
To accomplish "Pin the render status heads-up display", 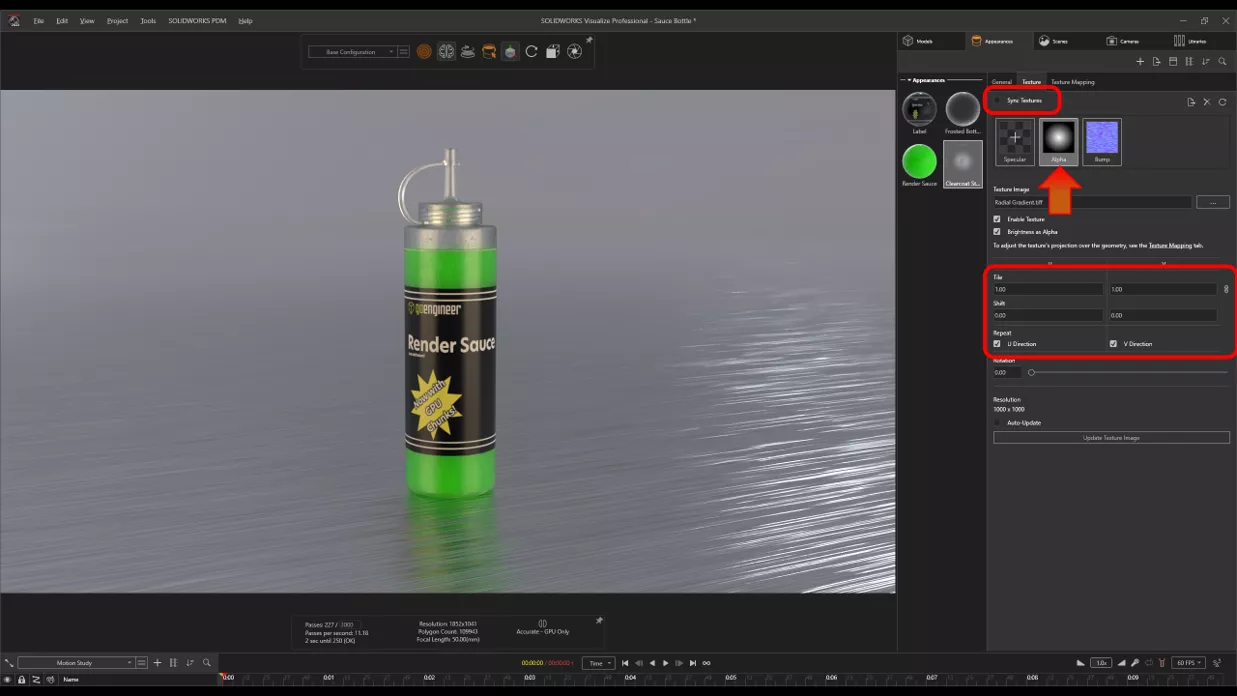I will tap(599, 621).
